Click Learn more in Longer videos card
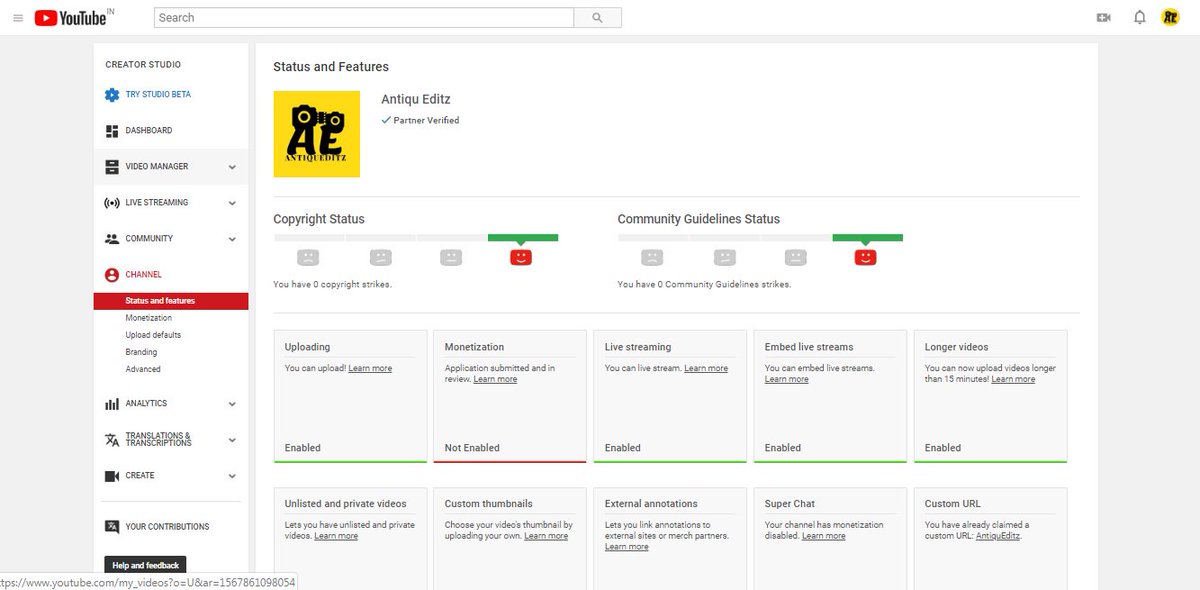 [x=1013, y=380]
